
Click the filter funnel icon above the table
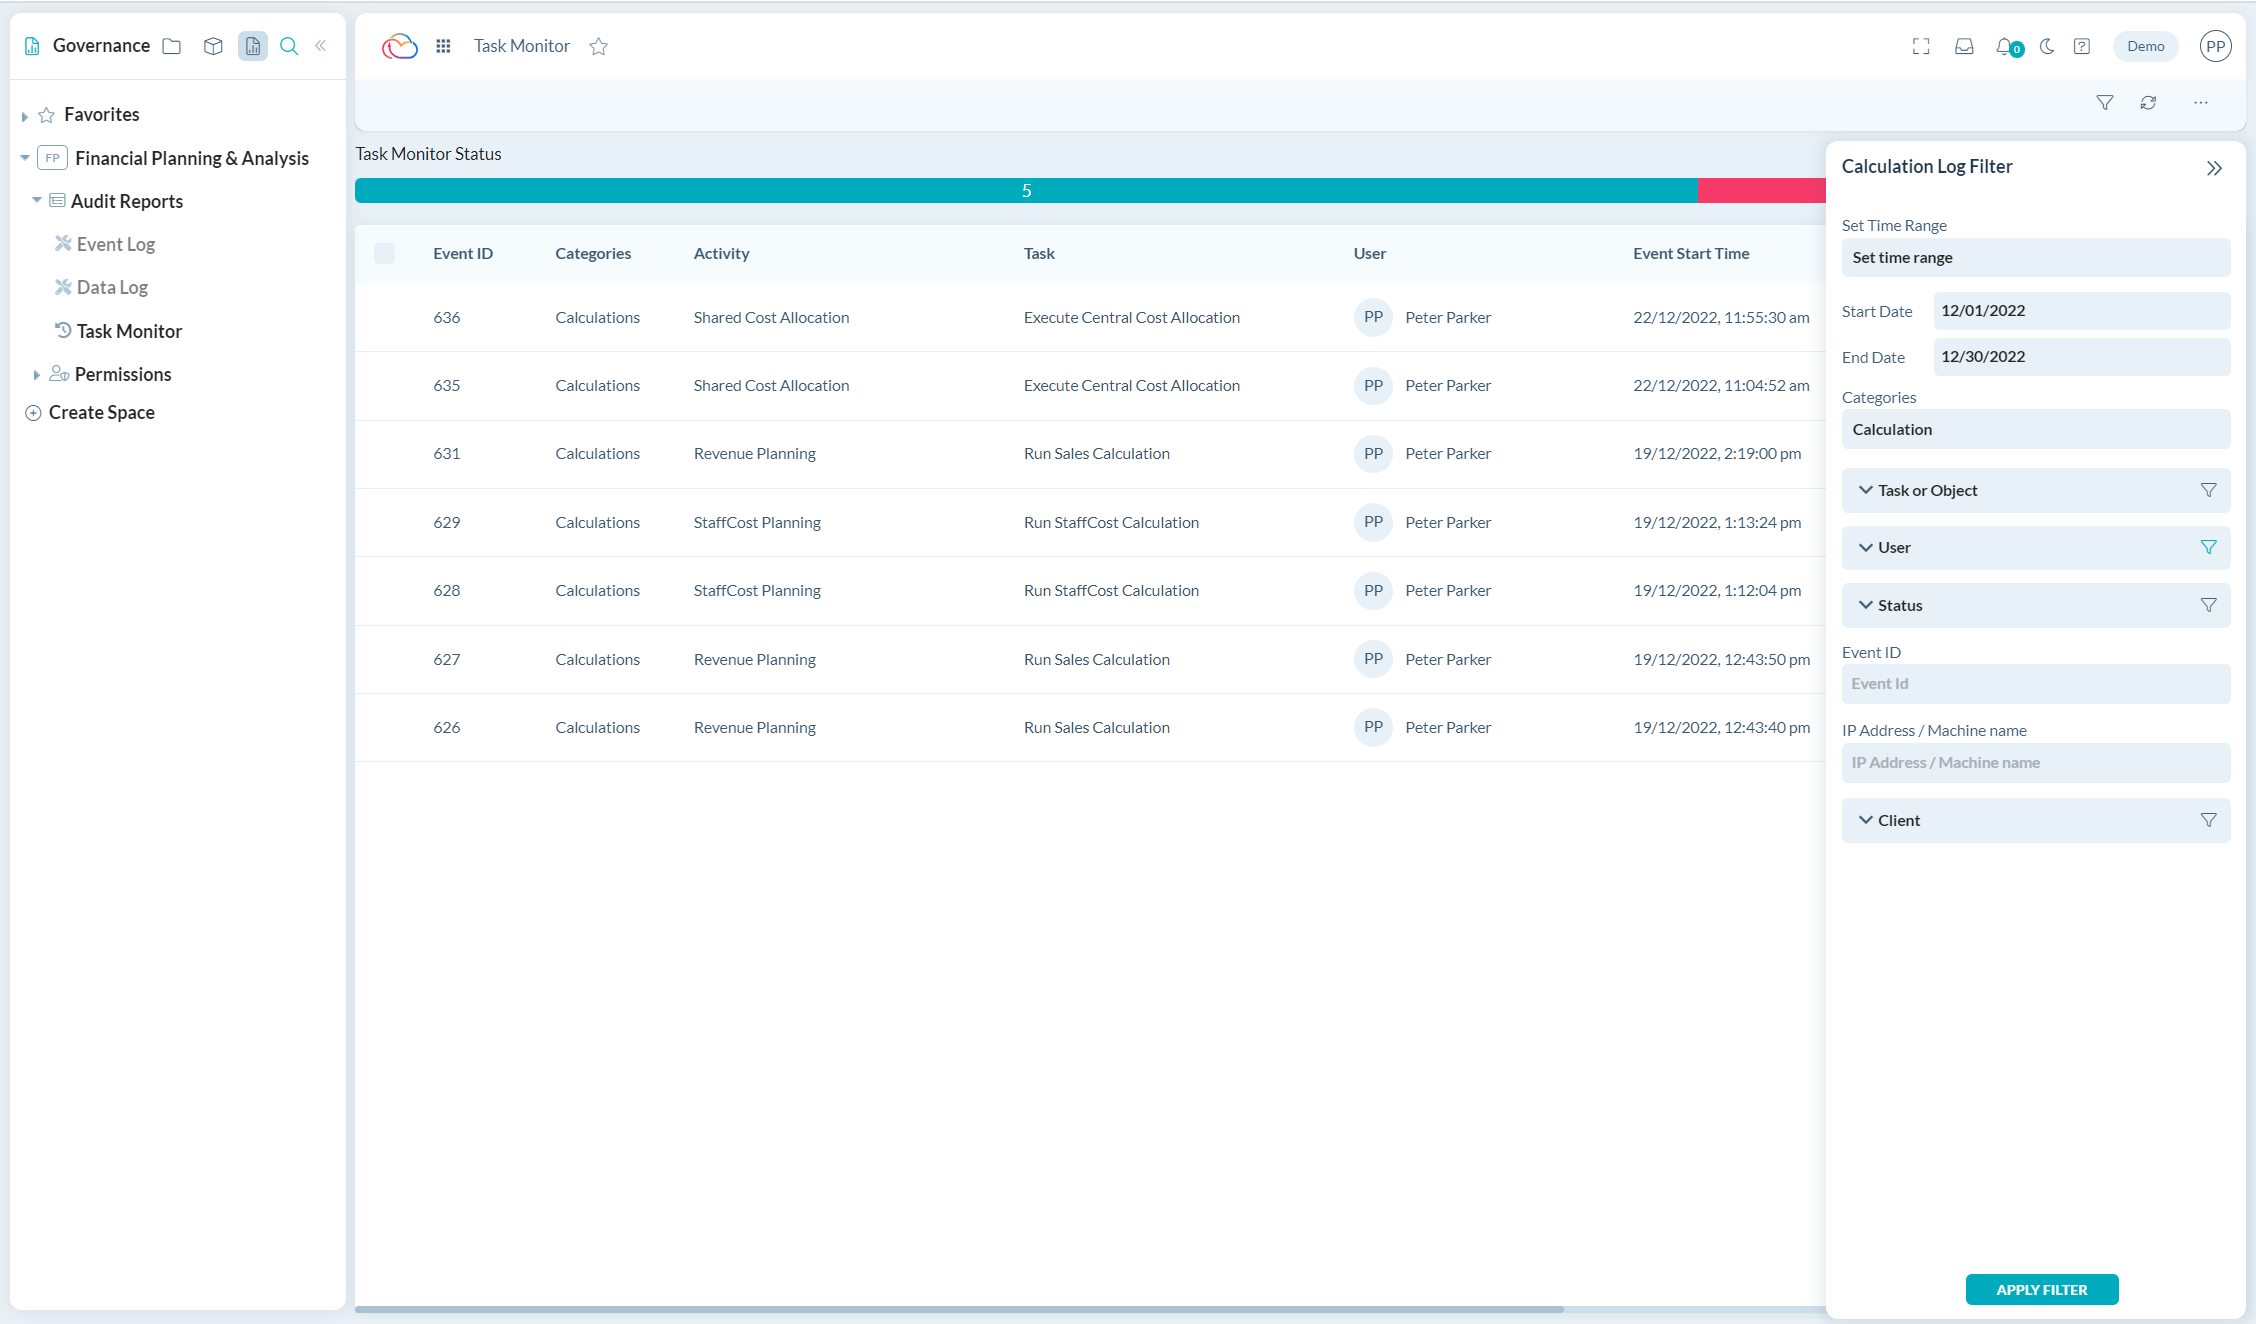[2104, 102]
